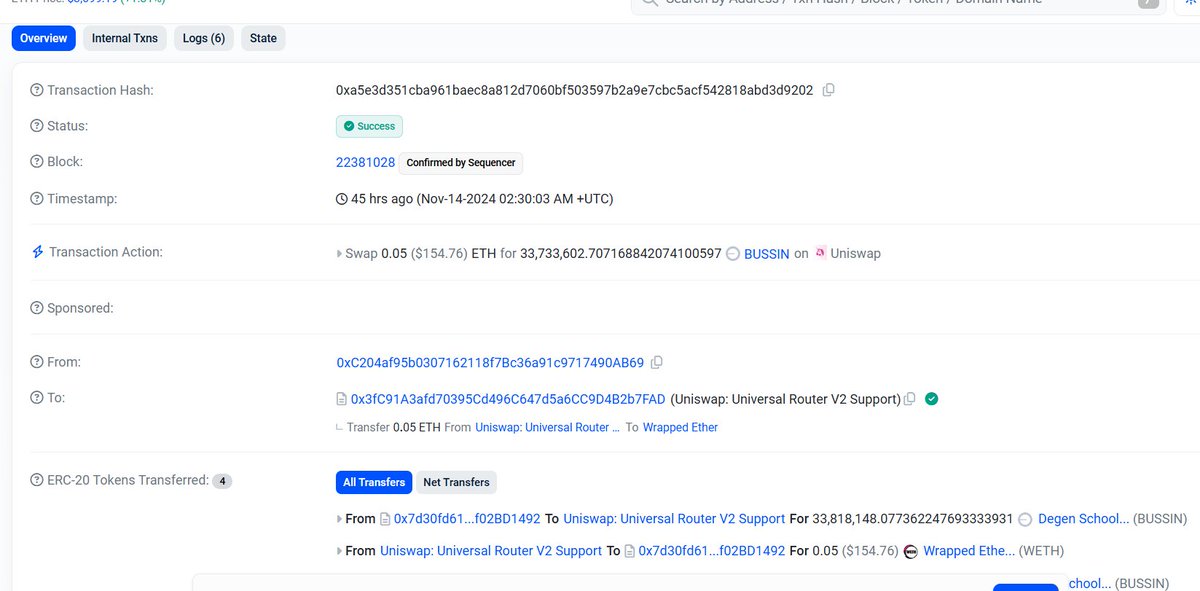Click help icon beside Timestamp label
Viewport: 1200px width, 591px height.
coord(37,199)
